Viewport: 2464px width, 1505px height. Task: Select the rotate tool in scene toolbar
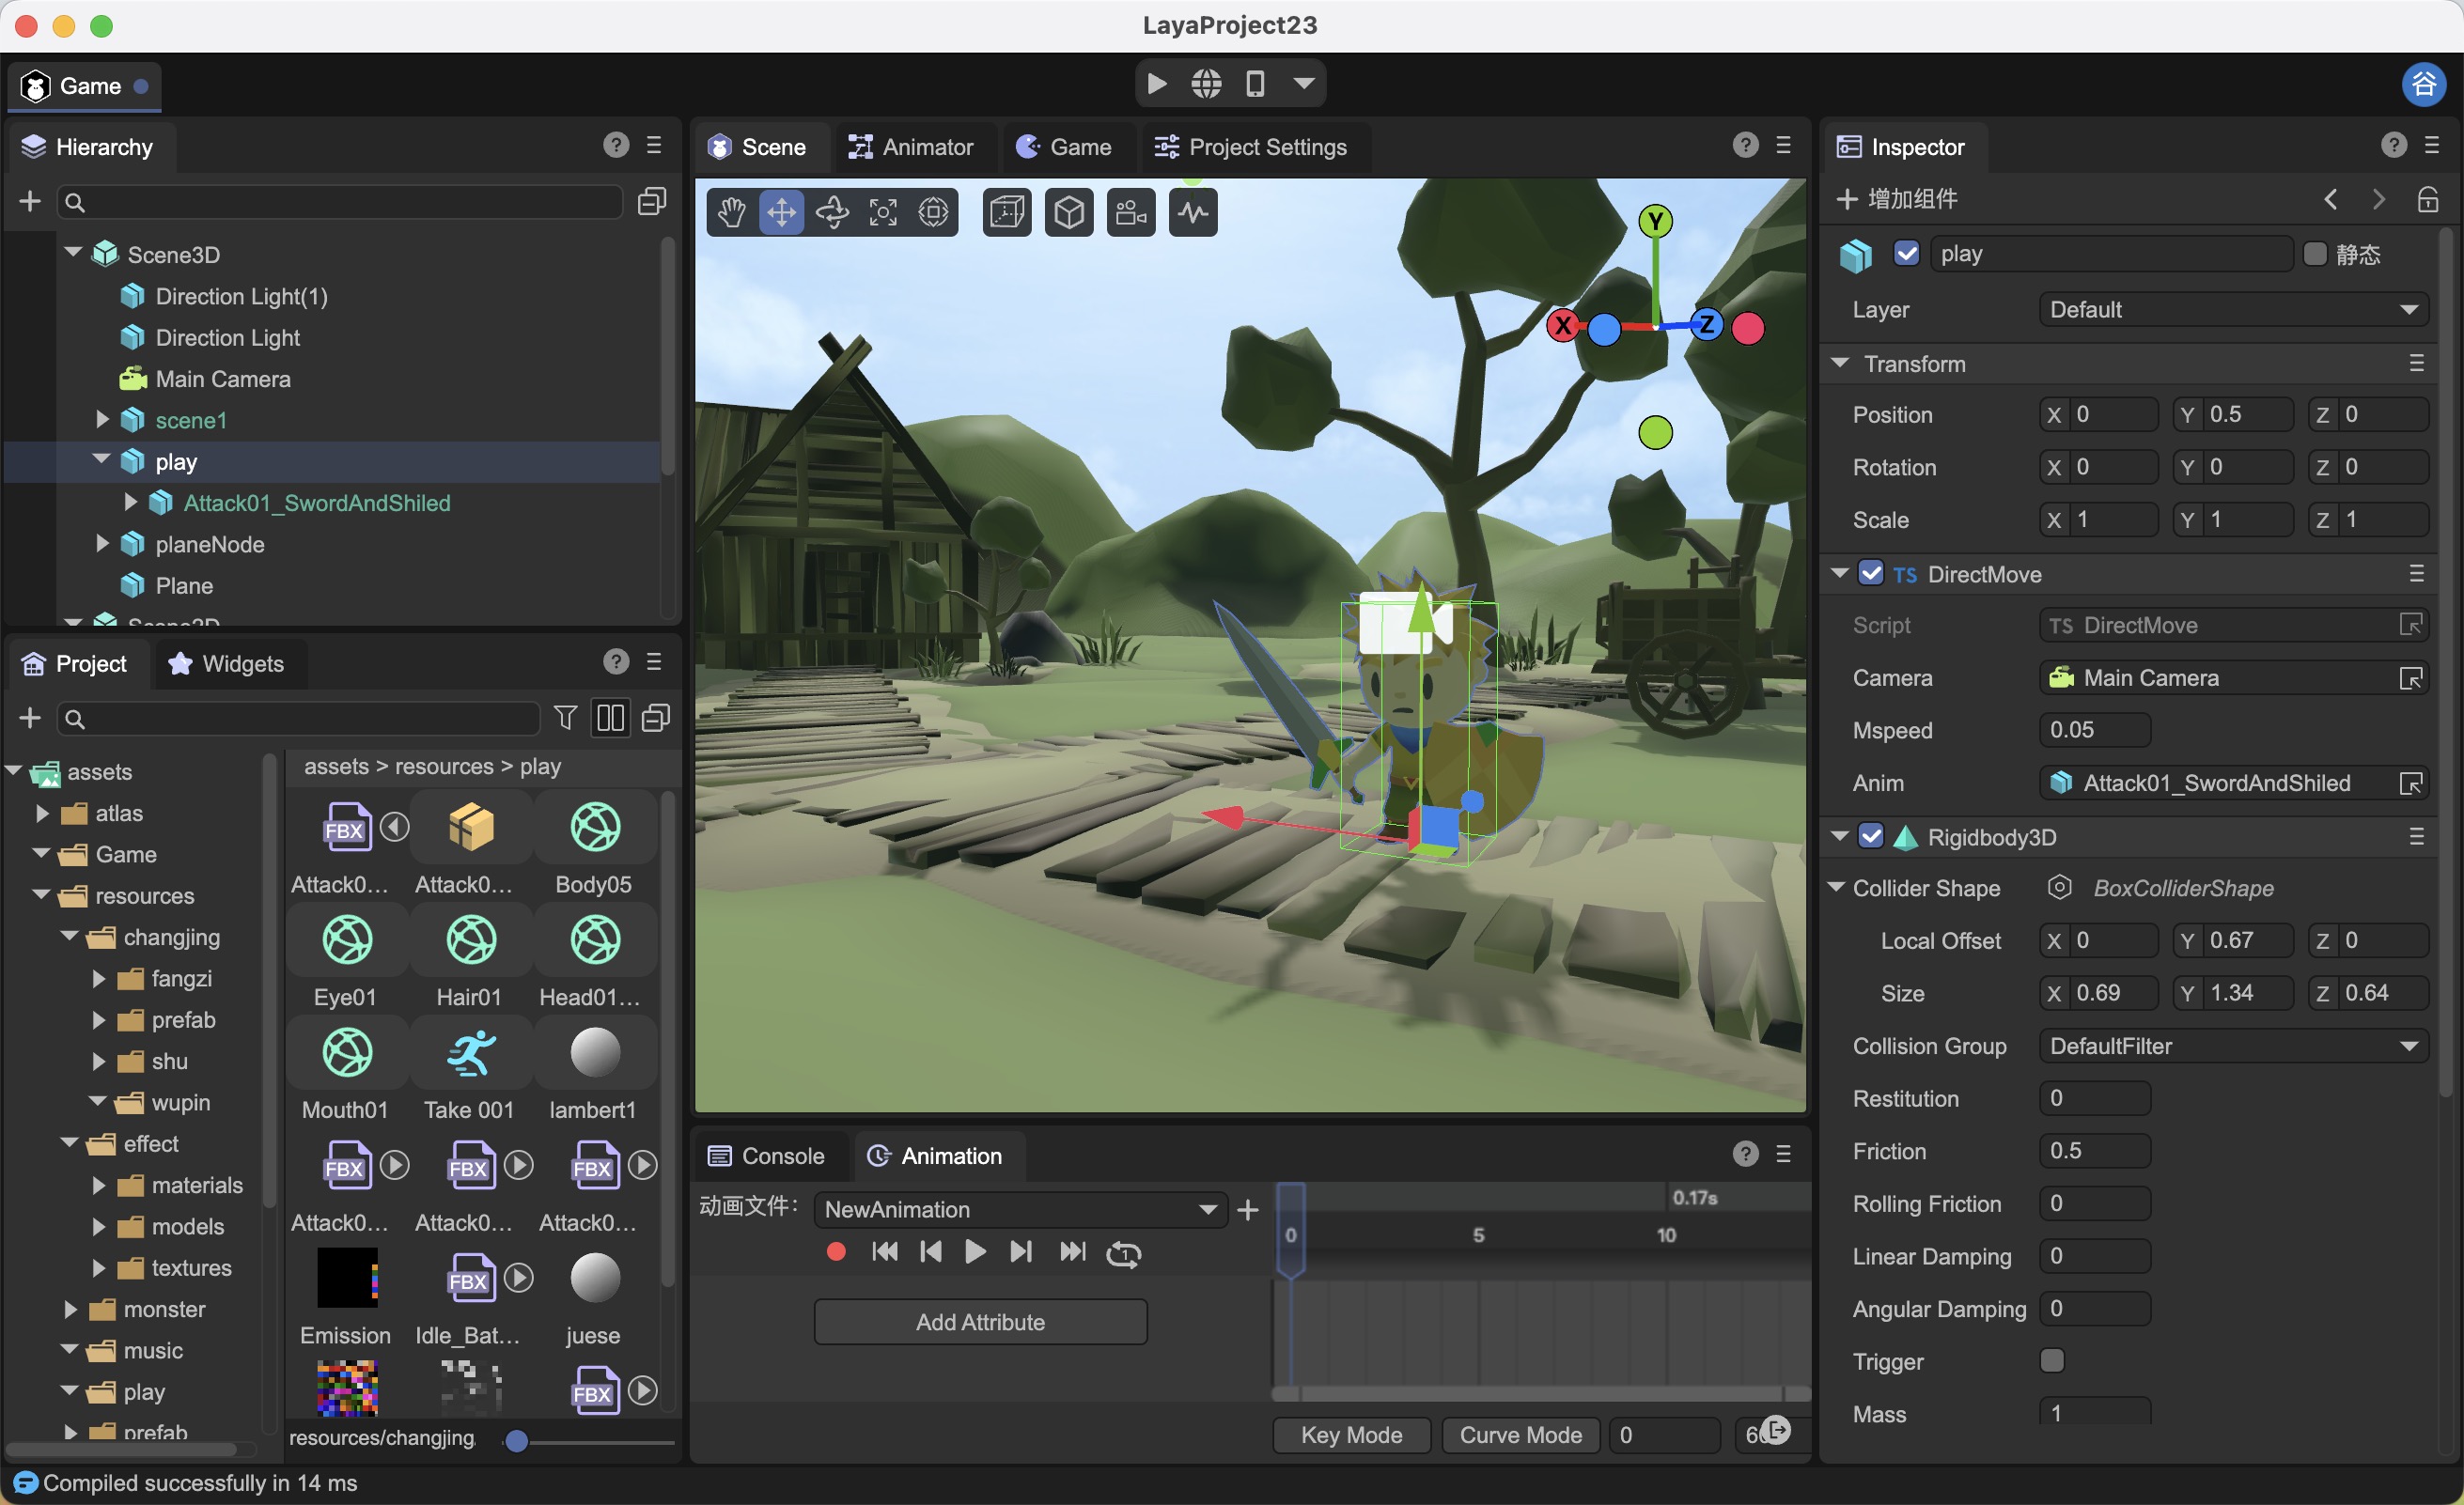pos(832,212)
